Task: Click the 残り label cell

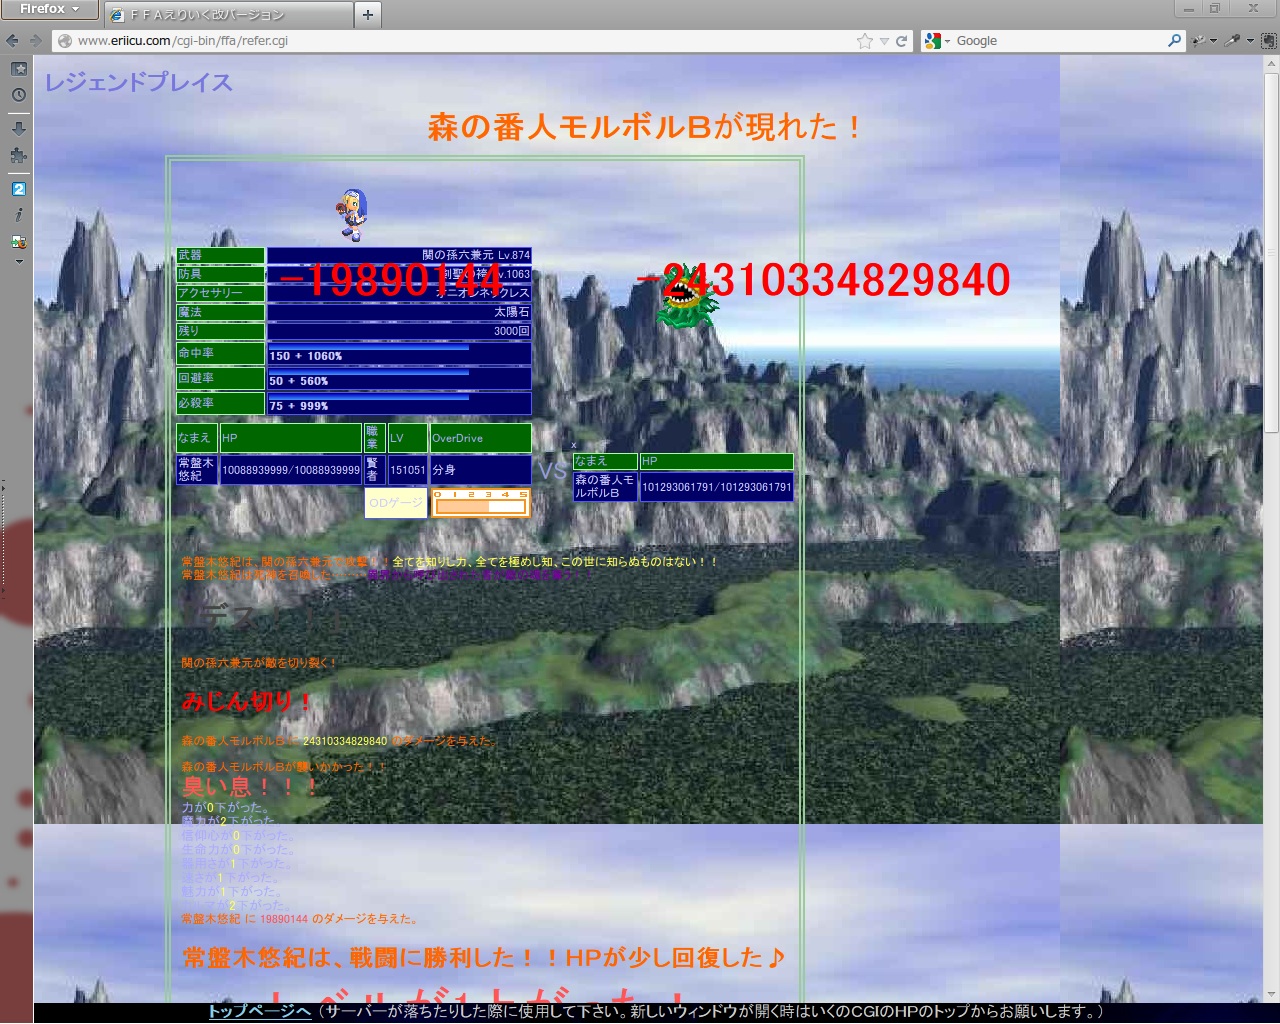Action: click(x=220, y=331)
